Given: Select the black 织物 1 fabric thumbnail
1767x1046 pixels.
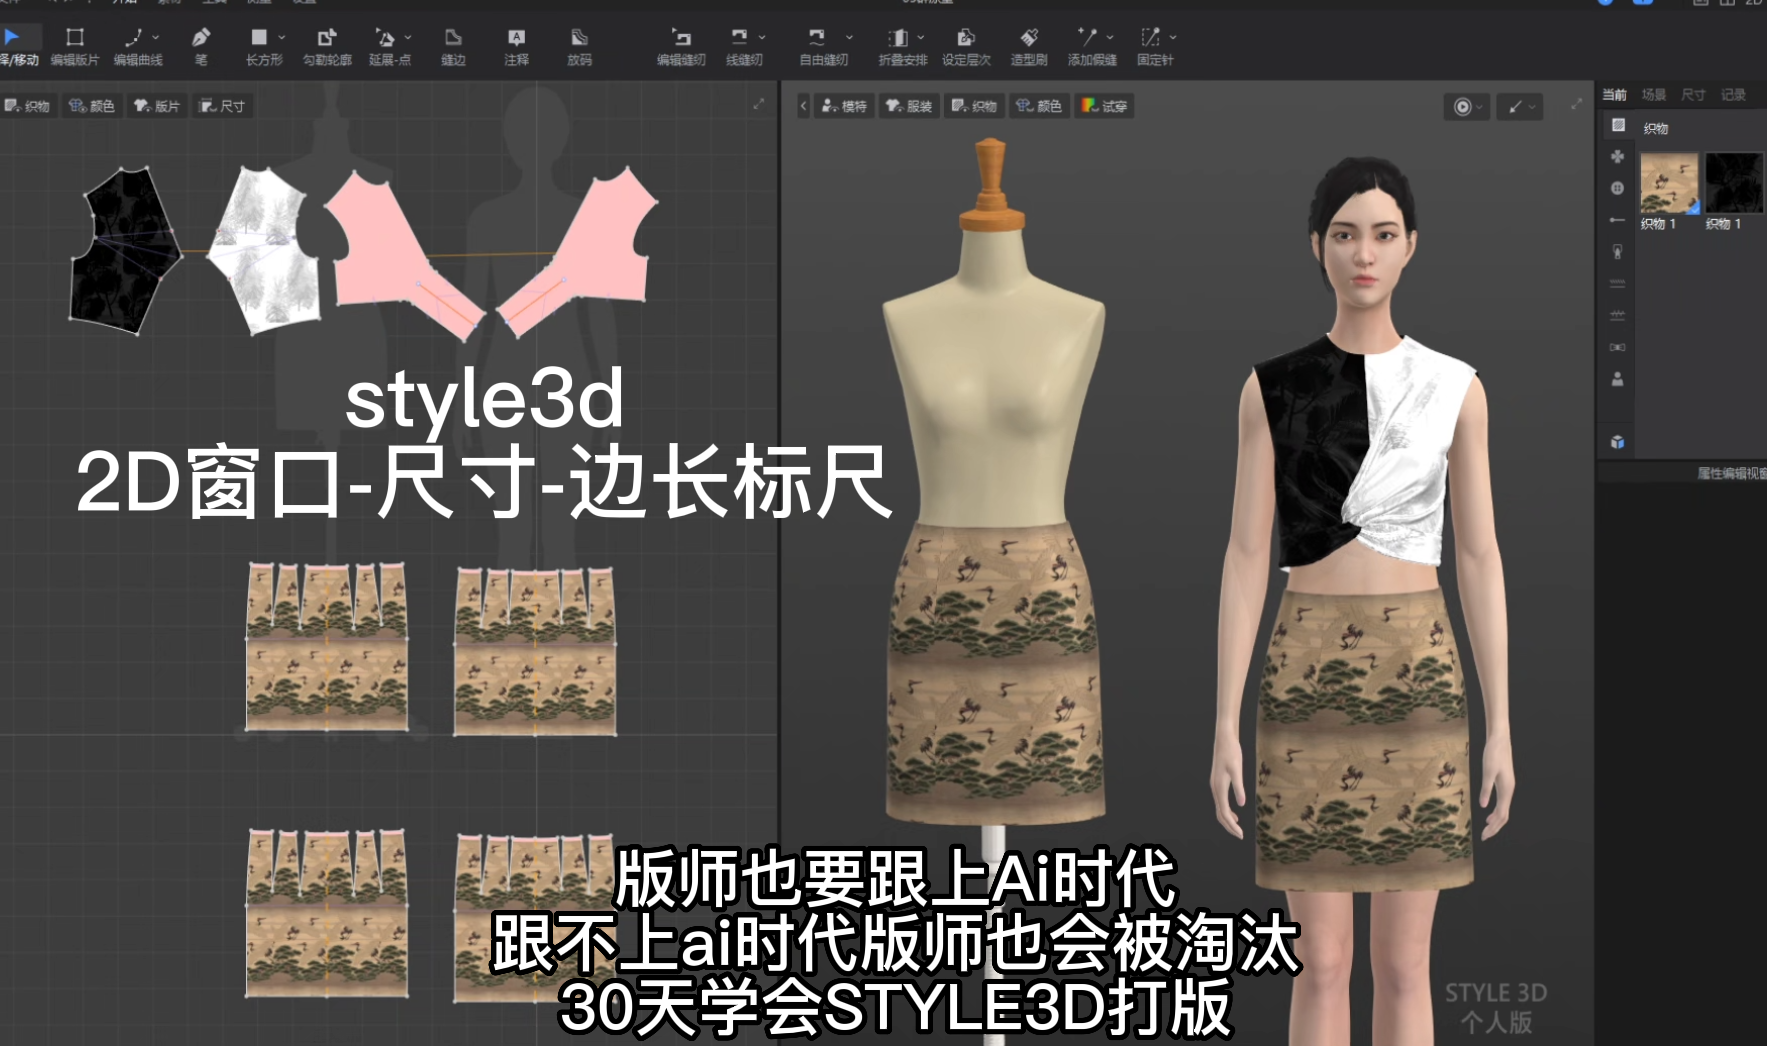Looking at the screenshot, I should point(1733,183).
